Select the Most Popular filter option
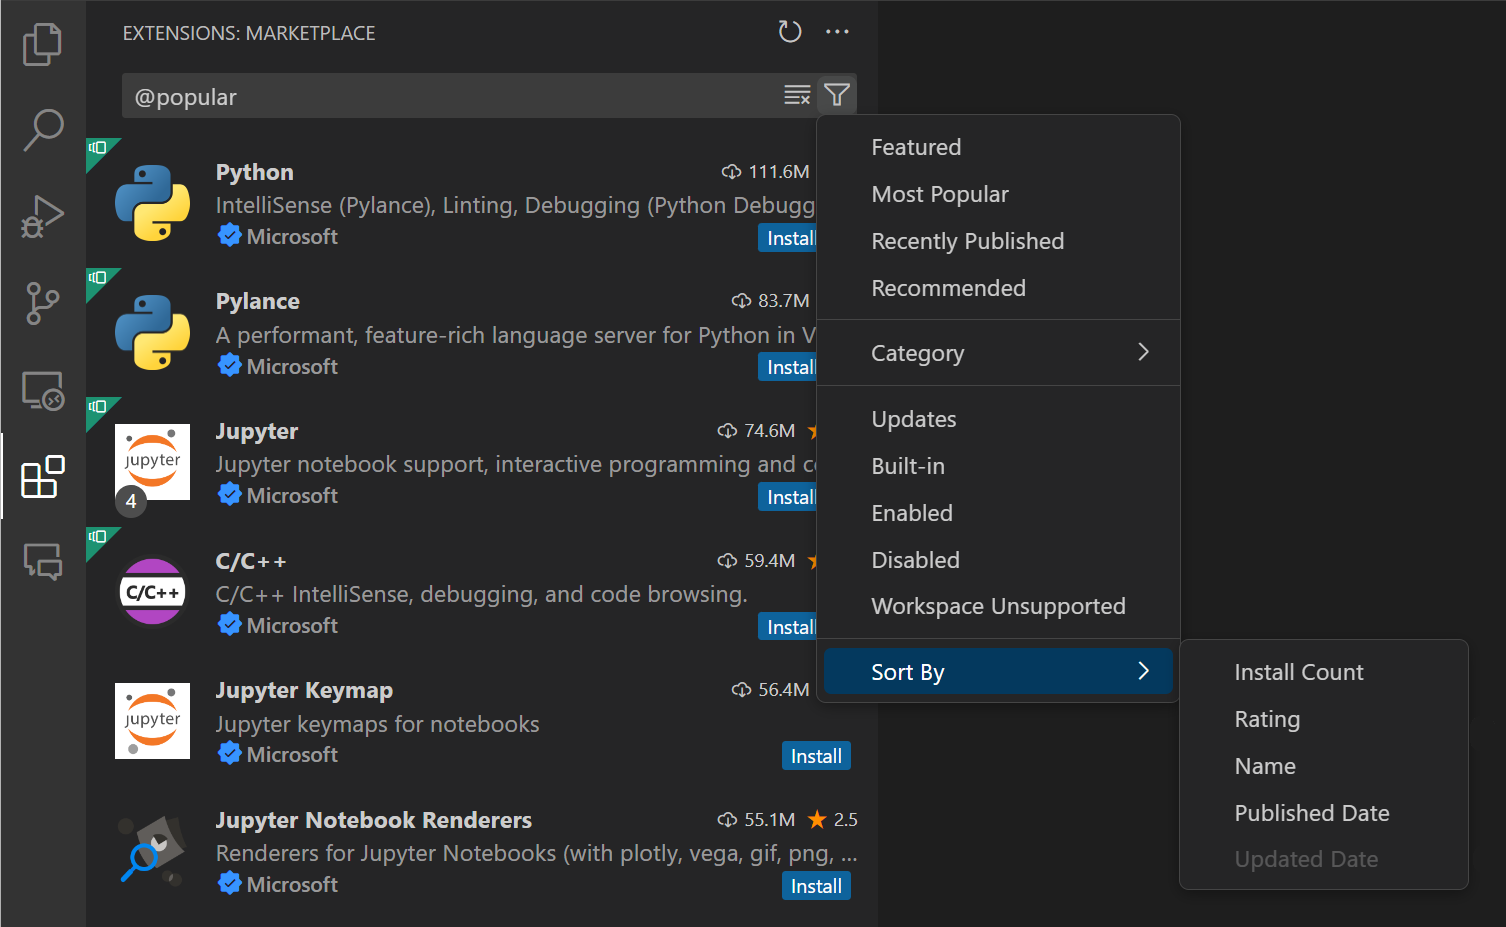 (940, 194)
